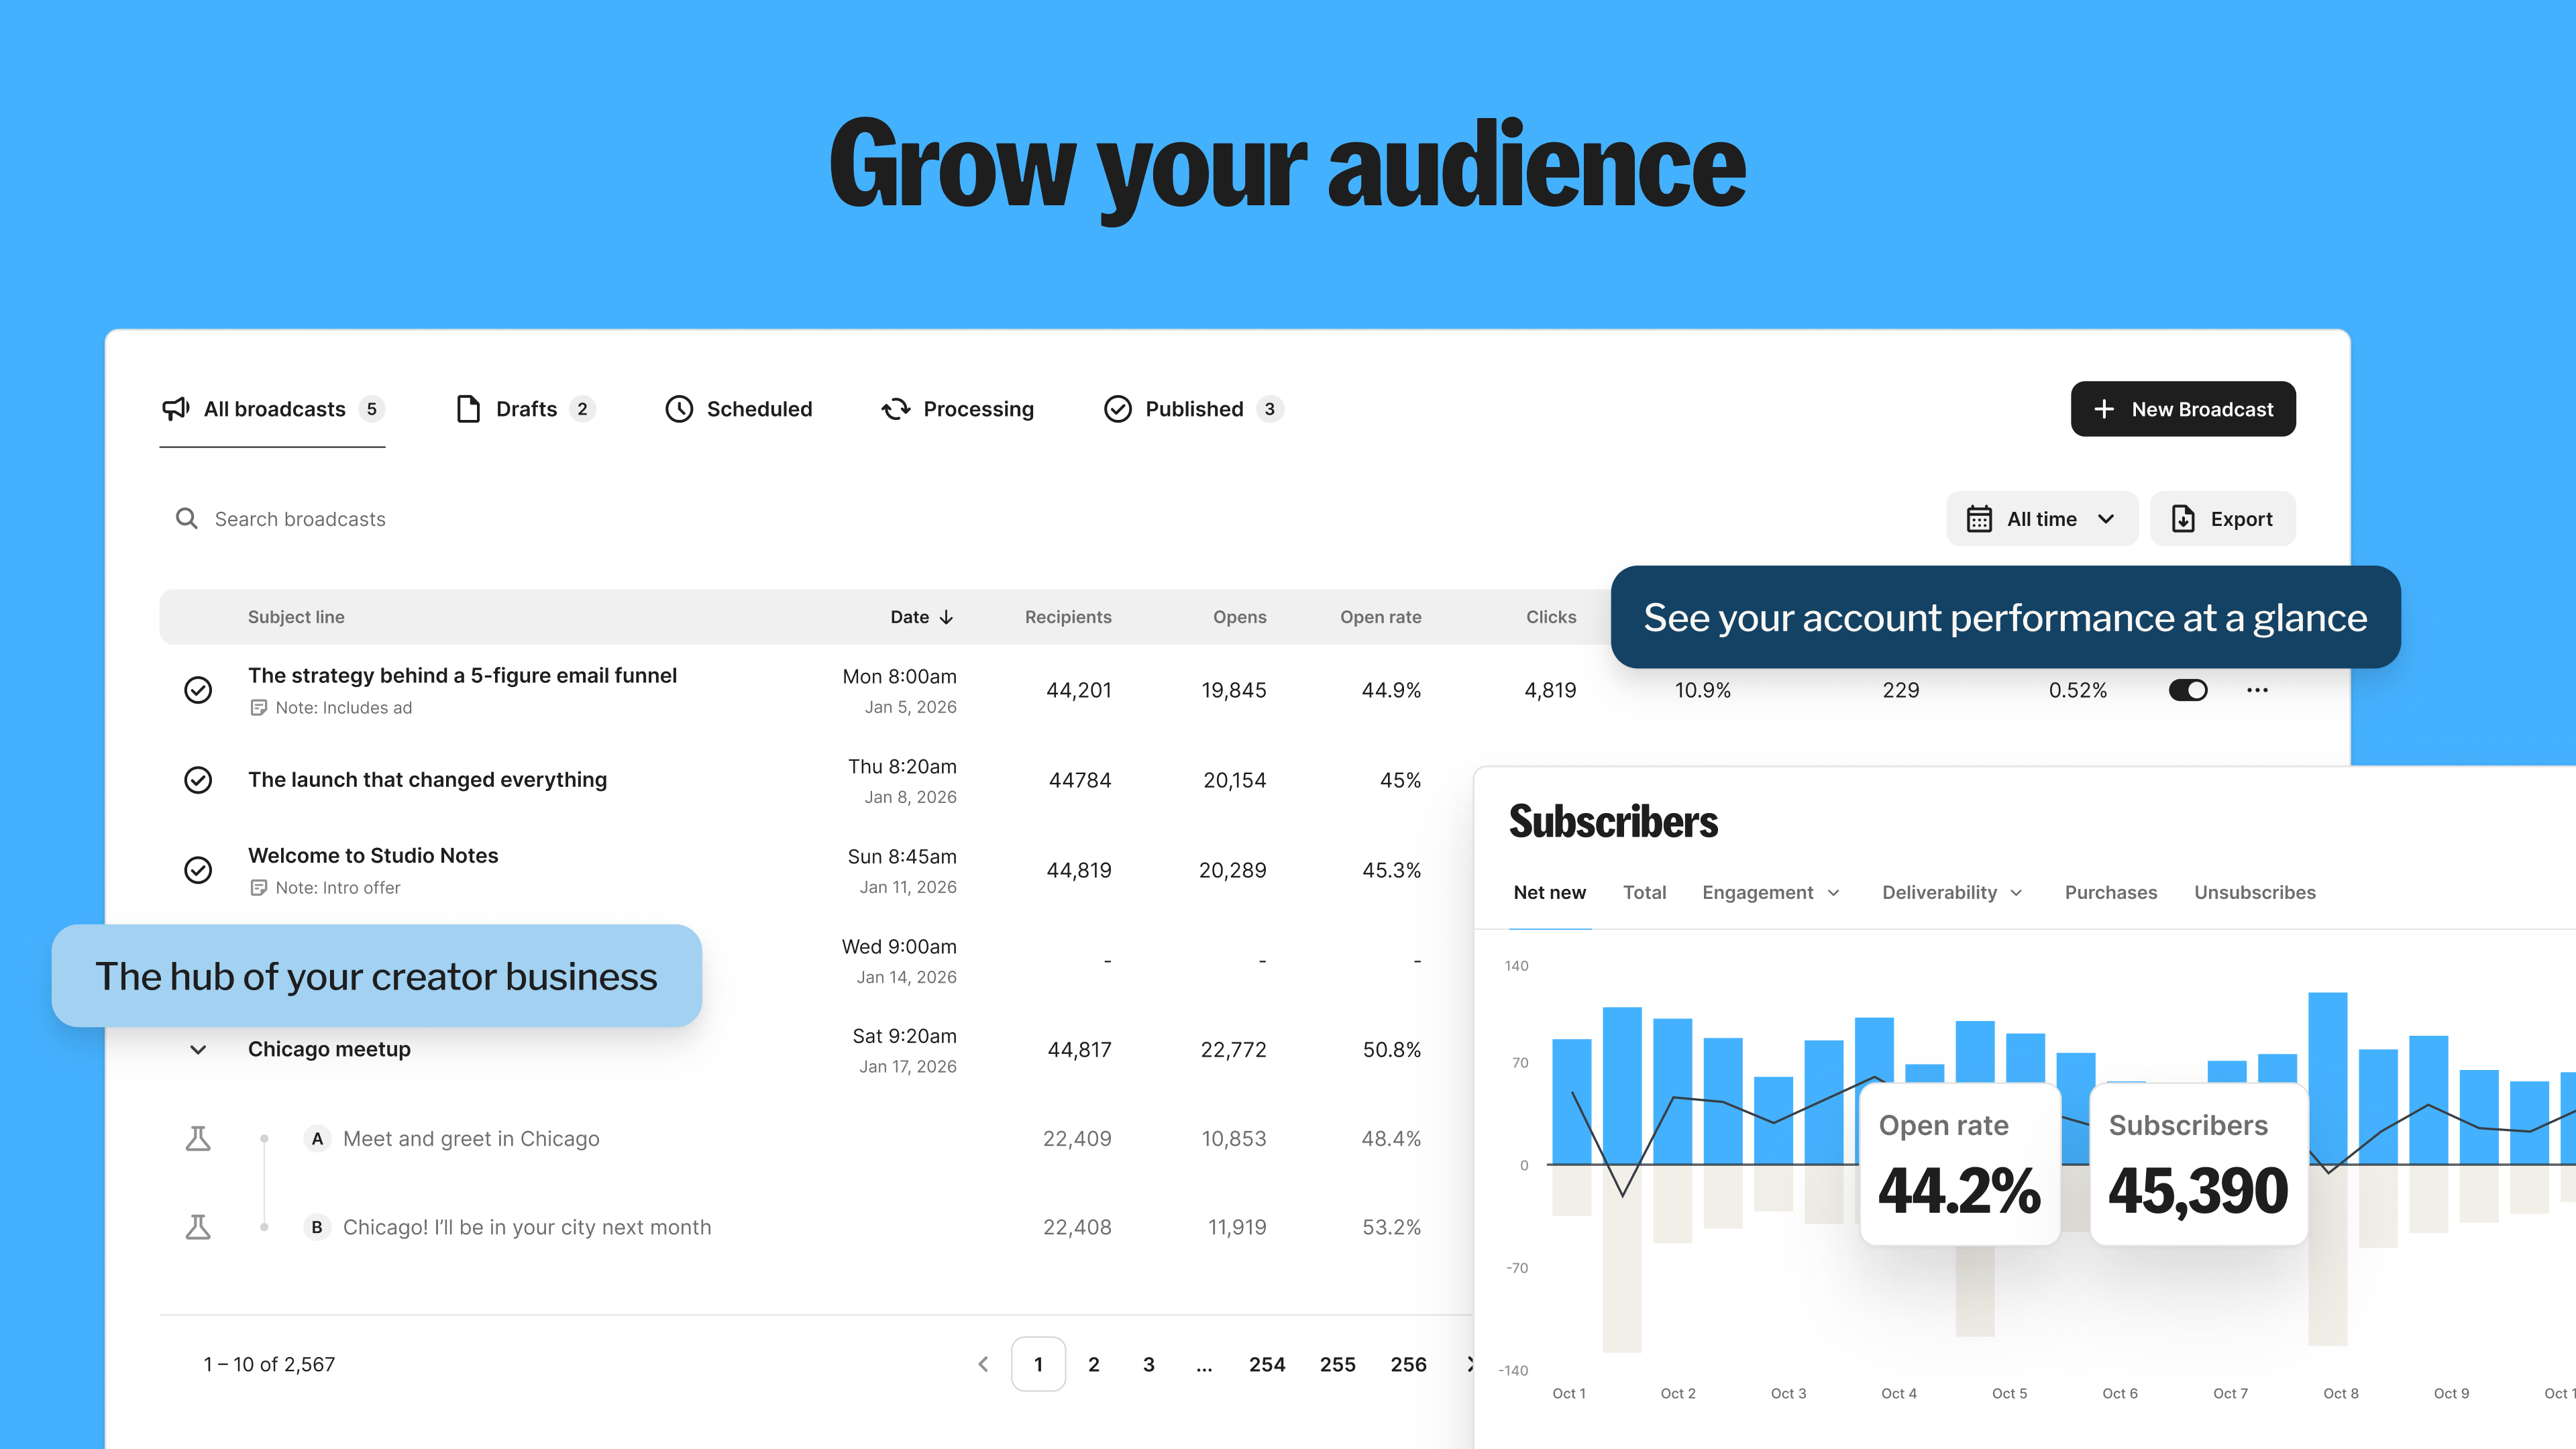Image resolution: width=2576 pixels, height=1449 pixels.
Task: Click the Processing refresh arrows icon
Action: point(895,409)
